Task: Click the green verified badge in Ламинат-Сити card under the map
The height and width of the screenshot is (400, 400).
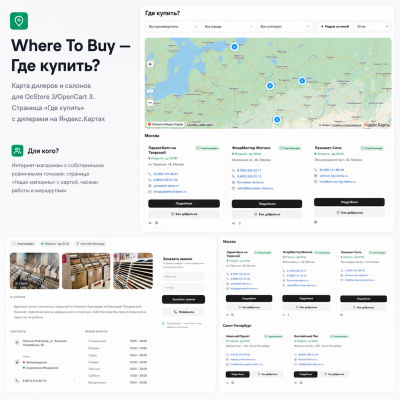Action: (372, 148)
